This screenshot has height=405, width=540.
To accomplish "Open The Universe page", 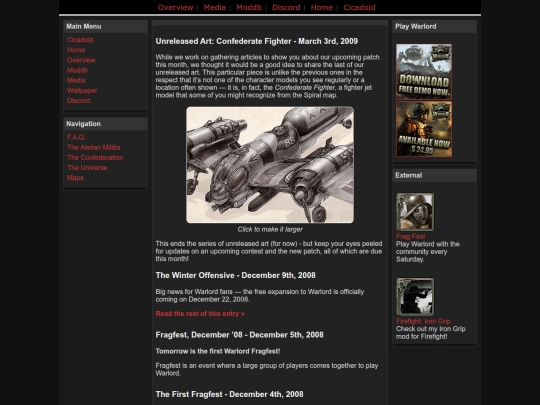I will click(x=87, y=168).
